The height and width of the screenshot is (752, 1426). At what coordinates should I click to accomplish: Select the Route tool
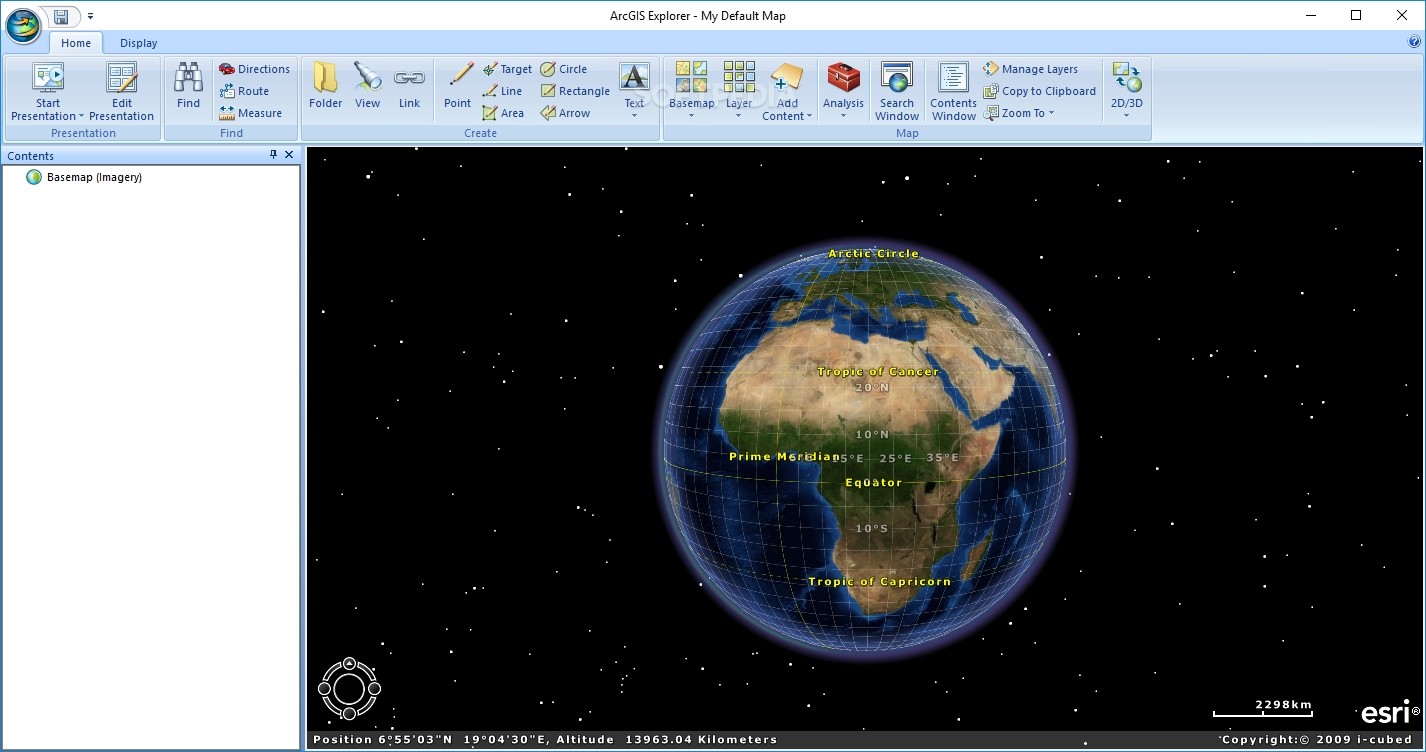pyautogui.click(x=244, y=91)
